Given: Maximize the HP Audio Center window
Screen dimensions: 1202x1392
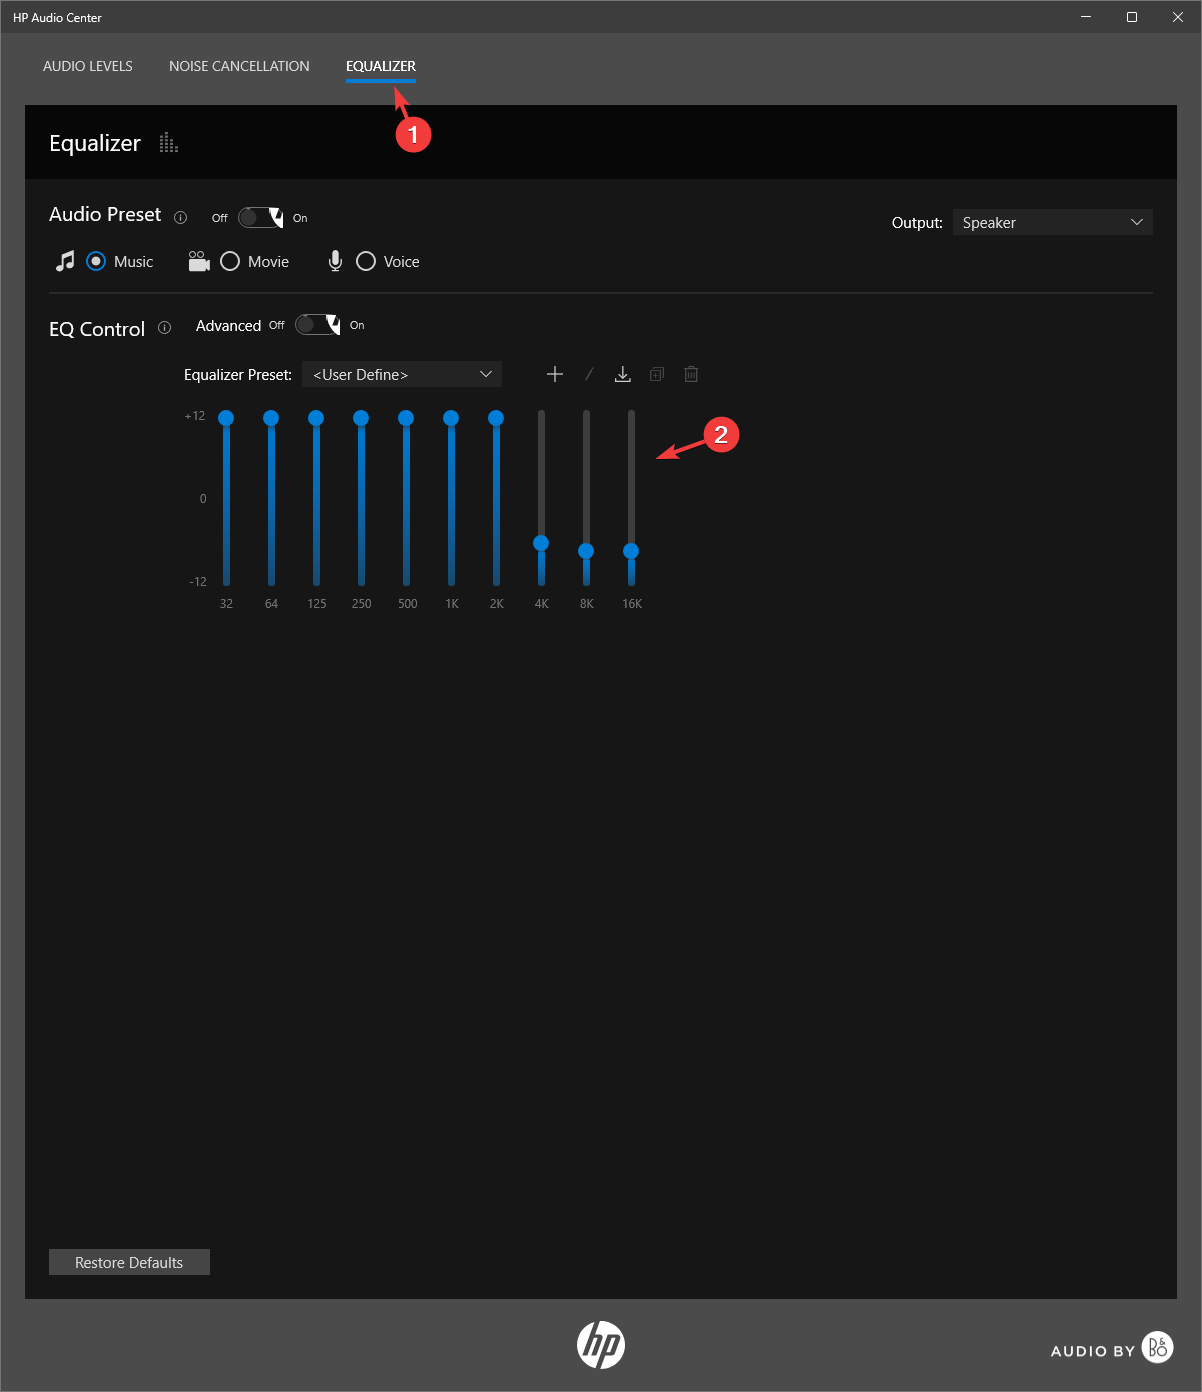Looking at the screenshot, I should 1132,17.
